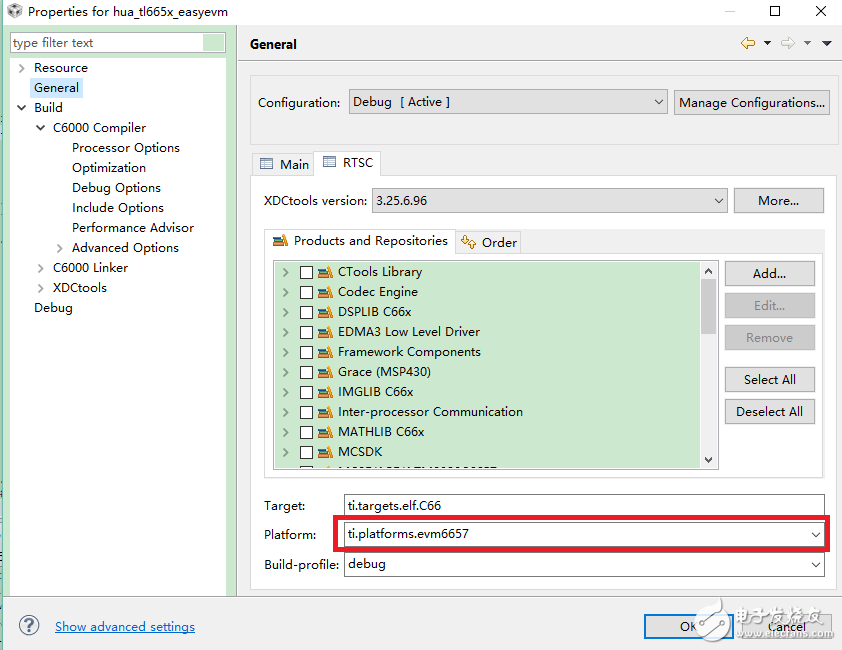Select the Debug item in tree
This screenshot has width=842, height=650.
53,308
